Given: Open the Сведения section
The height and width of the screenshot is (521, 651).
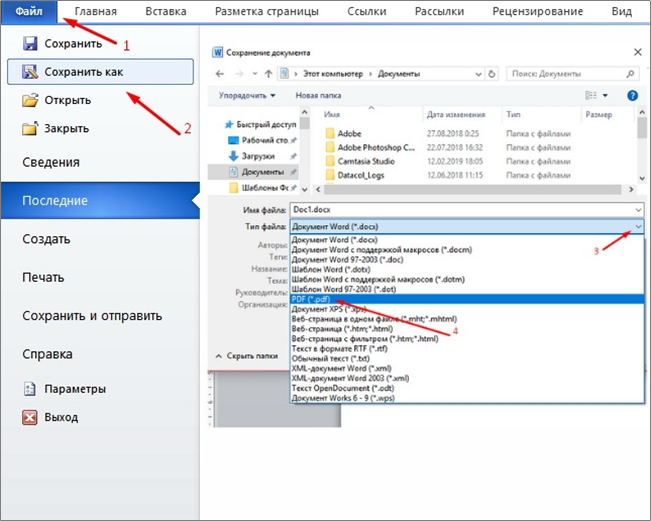Looking at the screenshot, I should [51, 162].
